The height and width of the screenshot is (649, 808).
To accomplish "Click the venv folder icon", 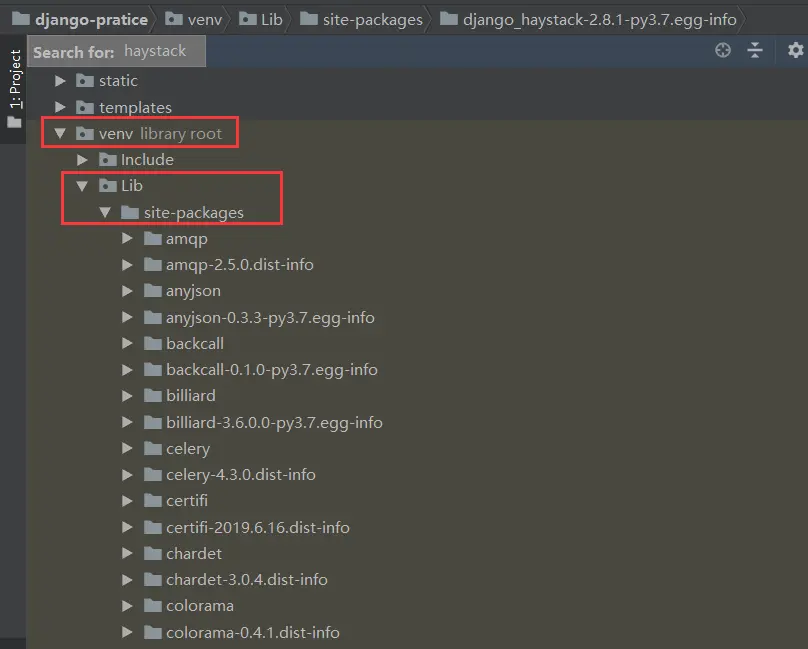I will pyautogui.click(x=85, y=134).
